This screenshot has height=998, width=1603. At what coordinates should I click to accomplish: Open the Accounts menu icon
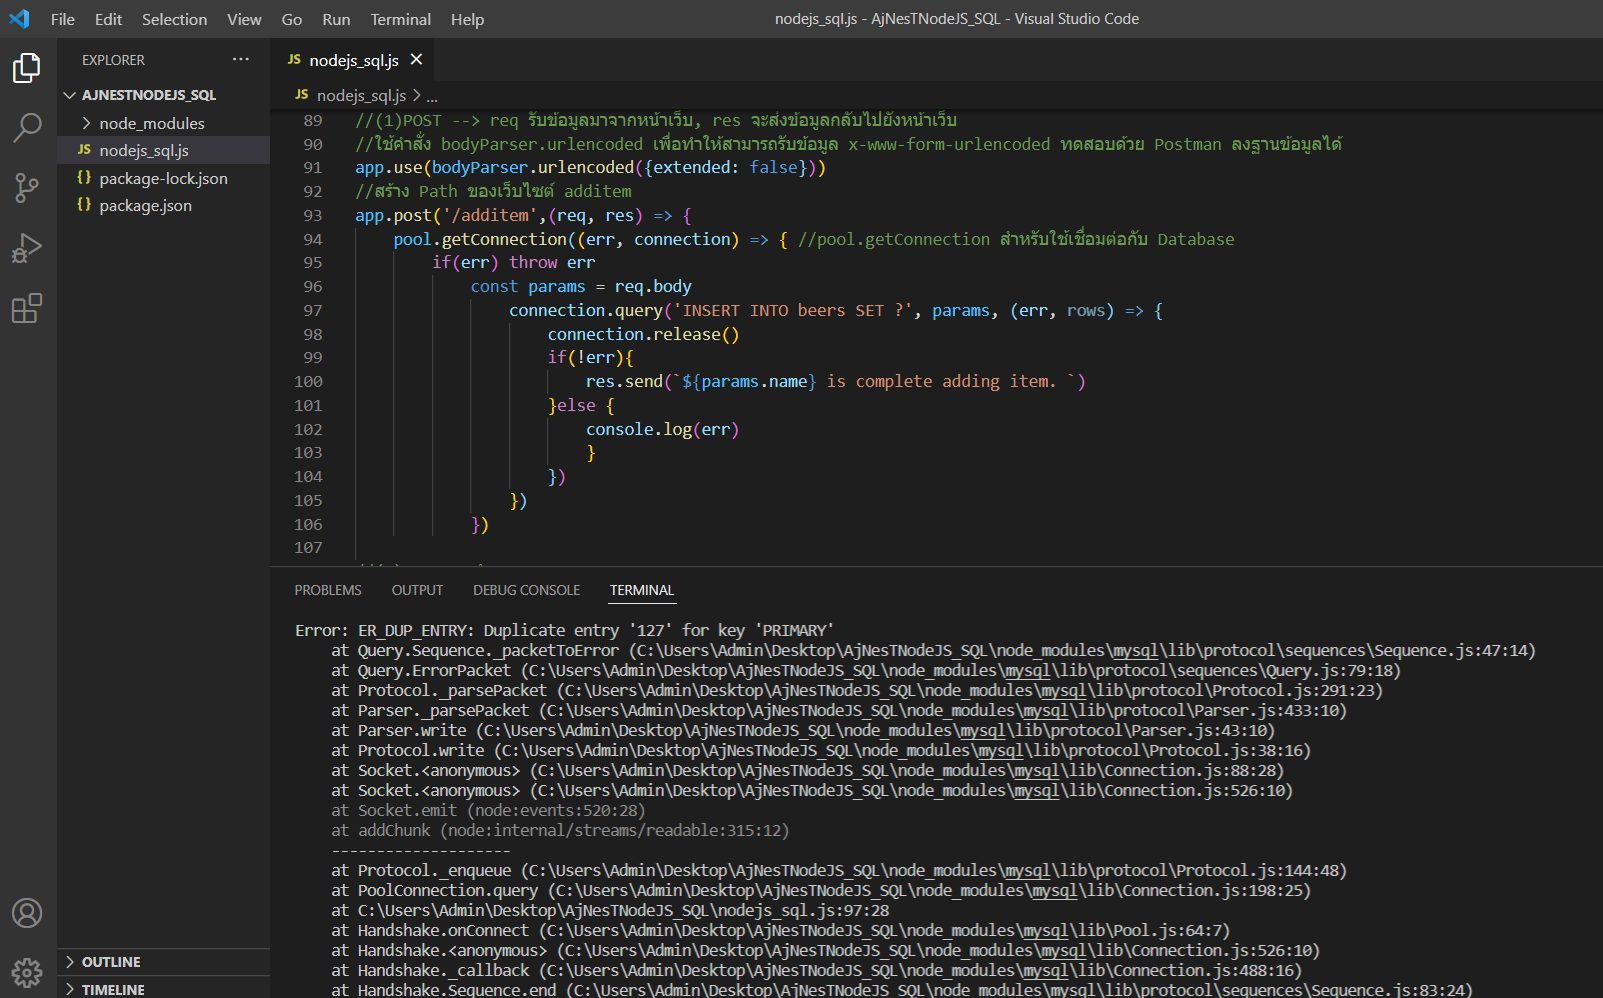pyautogui.click(x=27, y=913)
